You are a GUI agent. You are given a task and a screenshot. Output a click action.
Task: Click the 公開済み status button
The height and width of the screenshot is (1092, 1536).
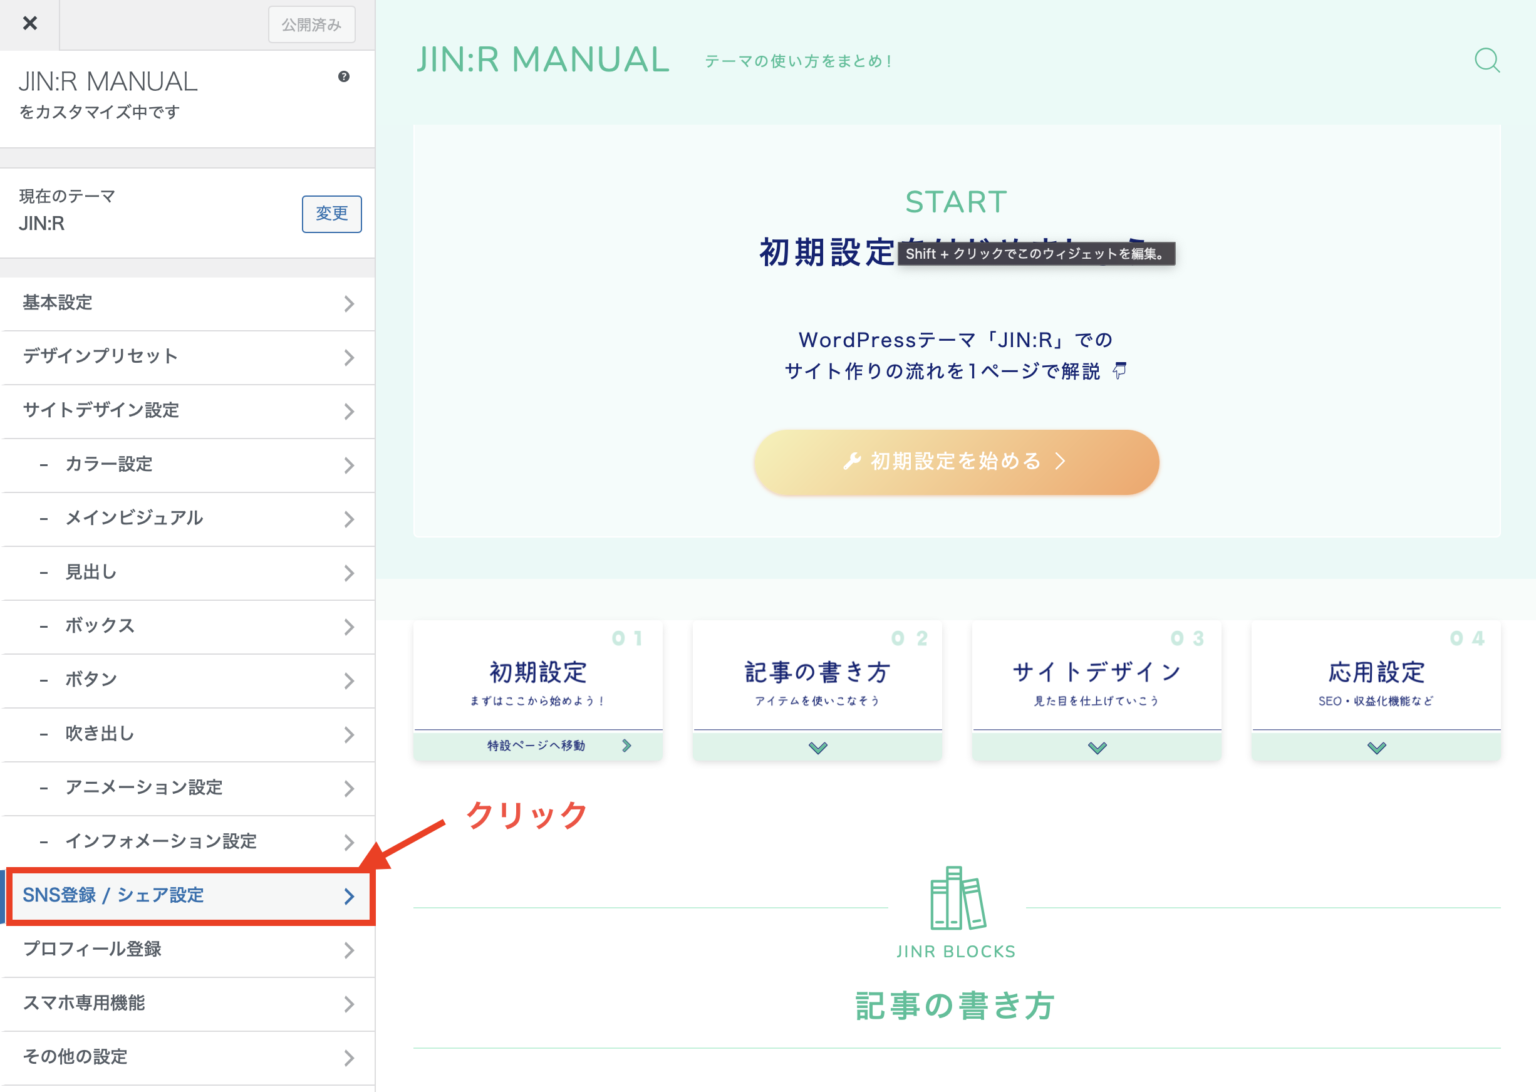311,24
